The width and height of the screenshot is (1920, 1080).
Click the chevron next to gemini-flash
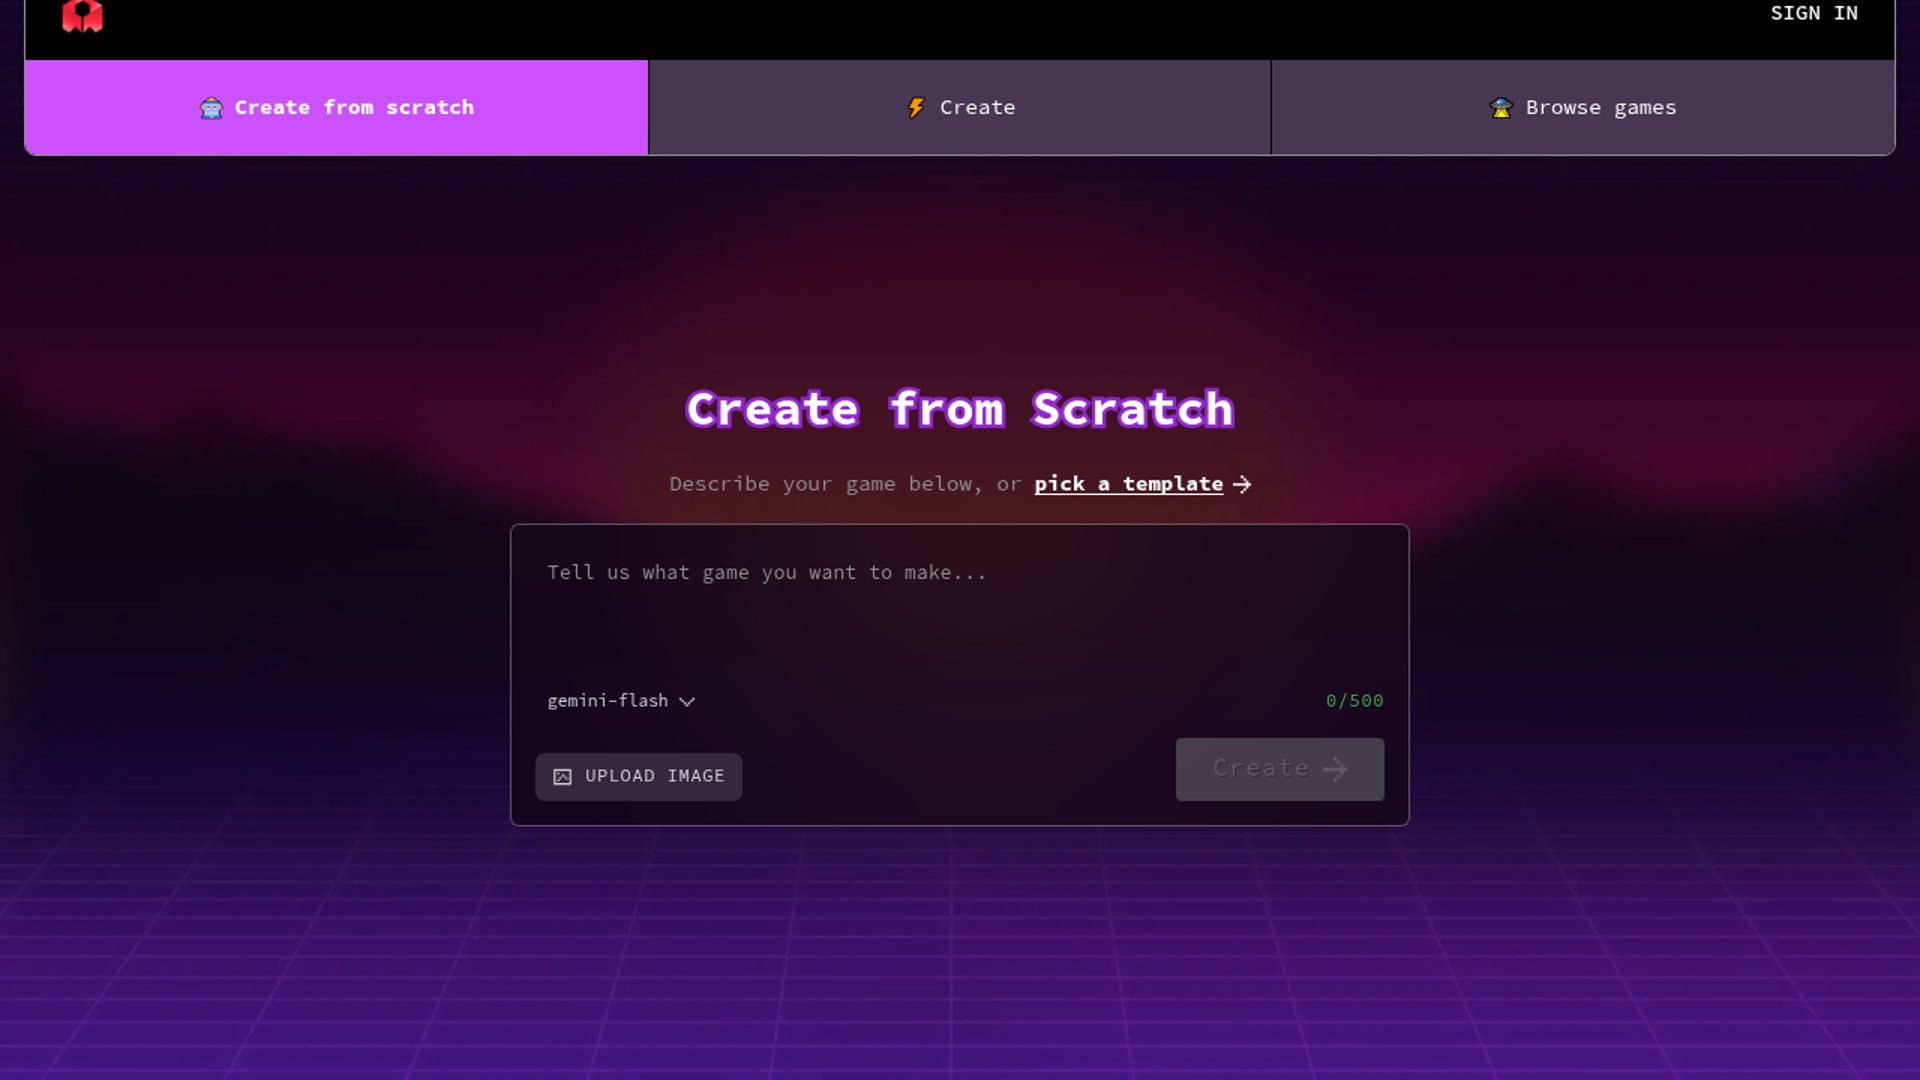(x=687, y=702)
